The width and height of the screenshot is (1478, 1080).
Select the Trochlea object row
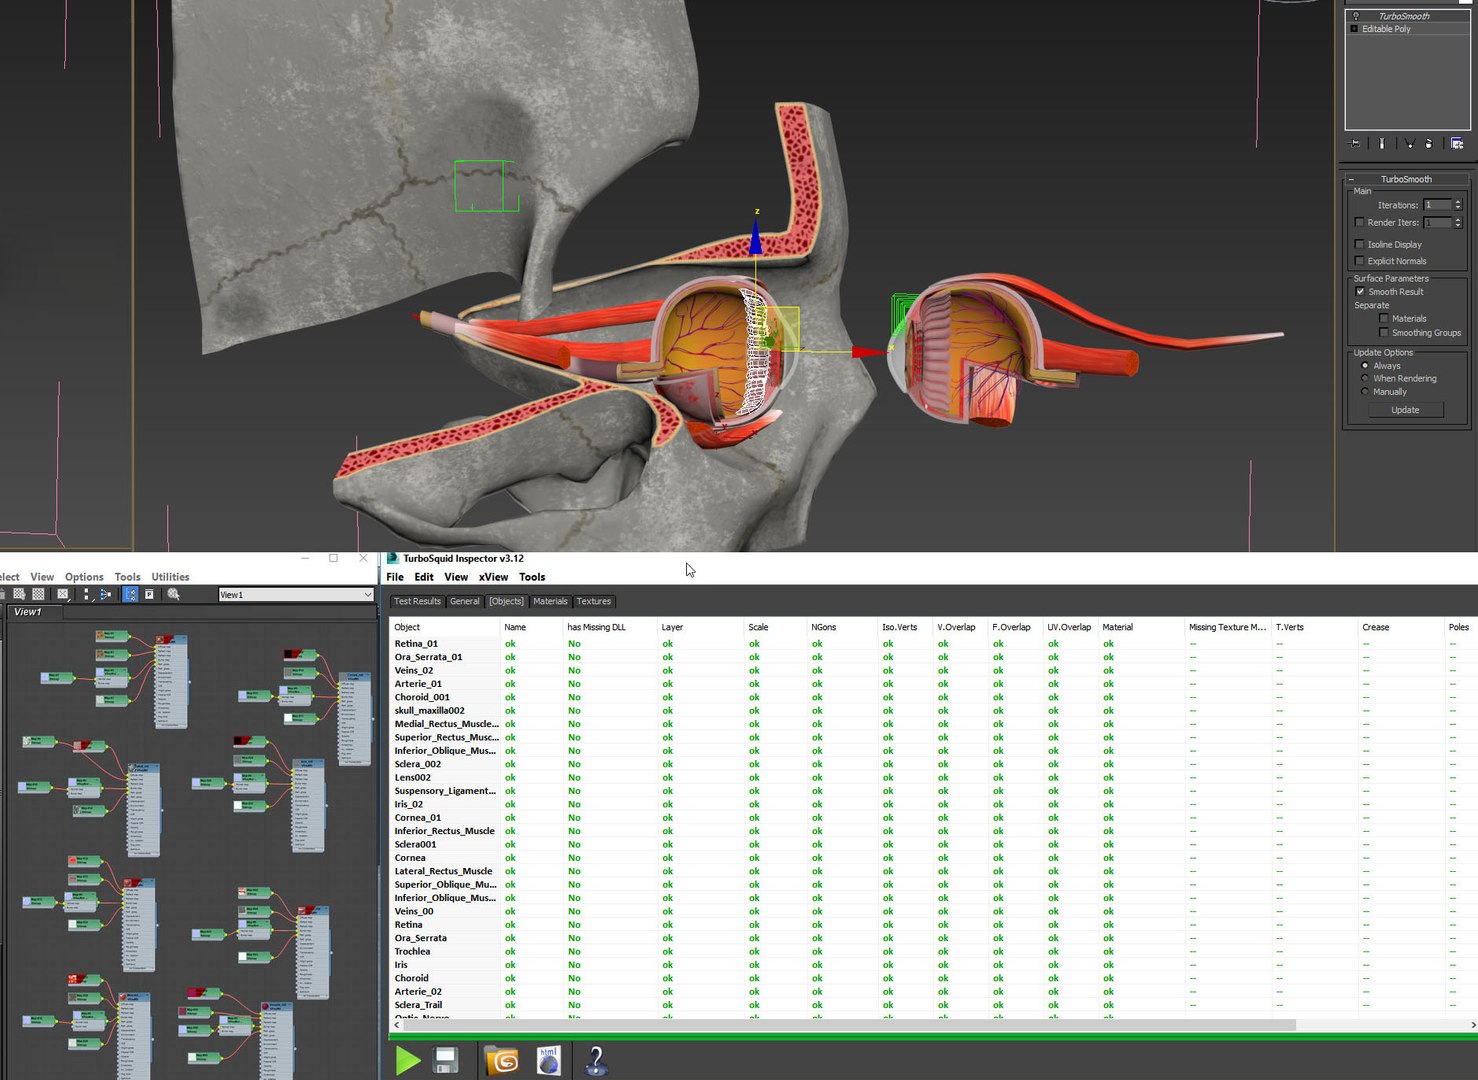point(932,952)
